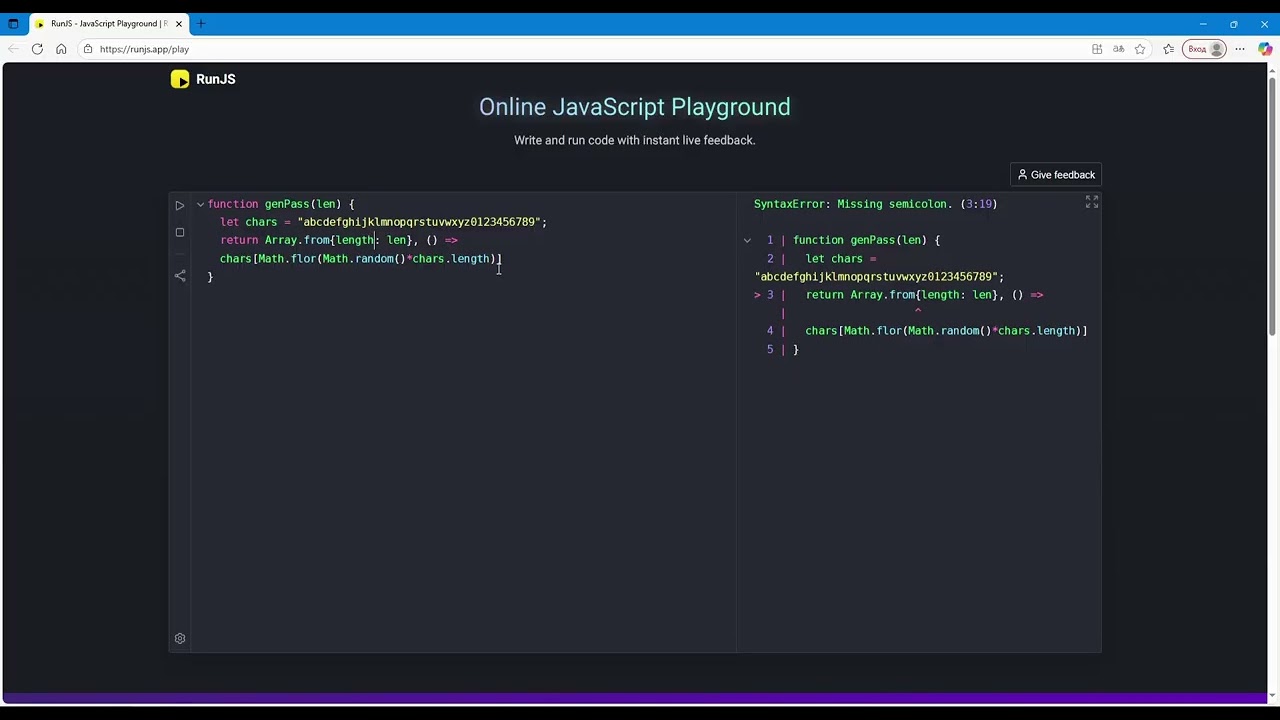This screenshot has height=720, width=1280.
Task: Click output line 3 with error marker
Action: (899, 295)
